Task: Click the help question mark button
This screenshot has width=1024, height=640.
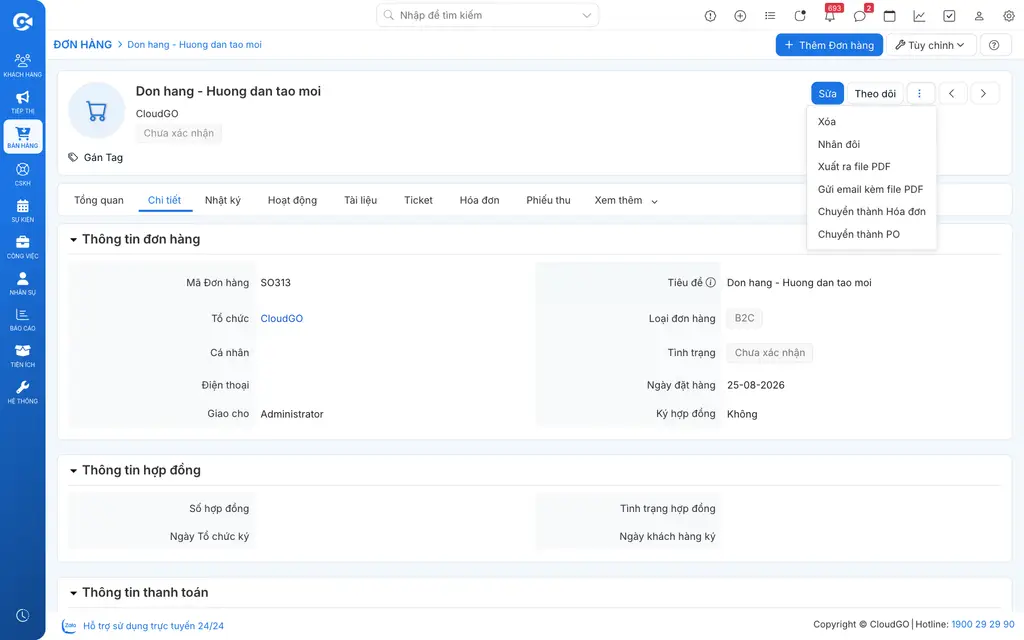Action: [994, 45]
